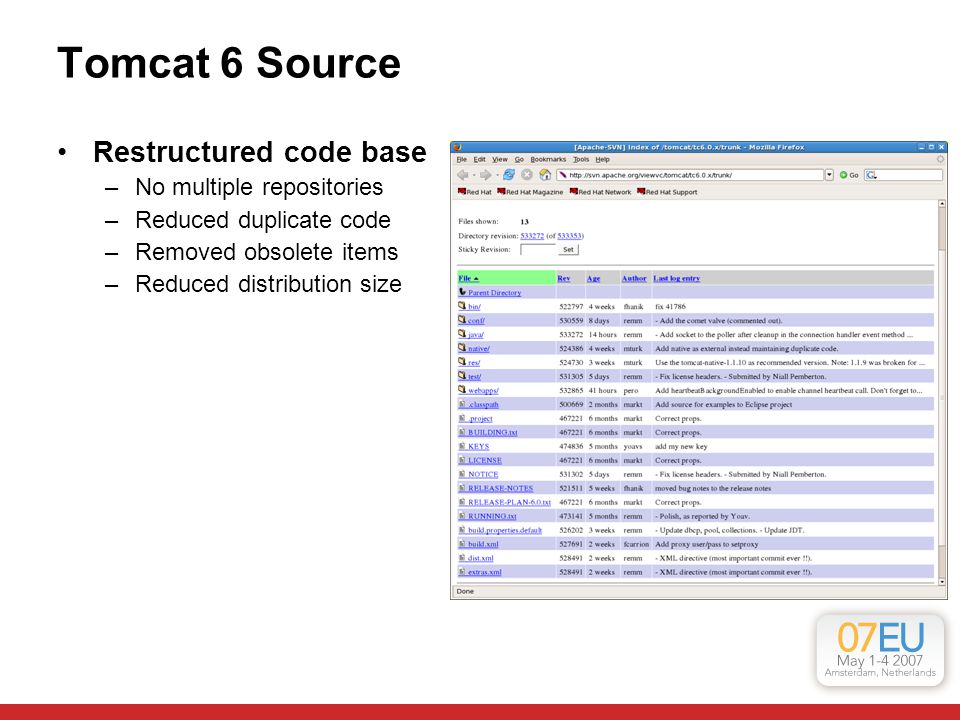Click the URL address bar field
Viewport: 960px width, 720px height.
coord(690,175)
